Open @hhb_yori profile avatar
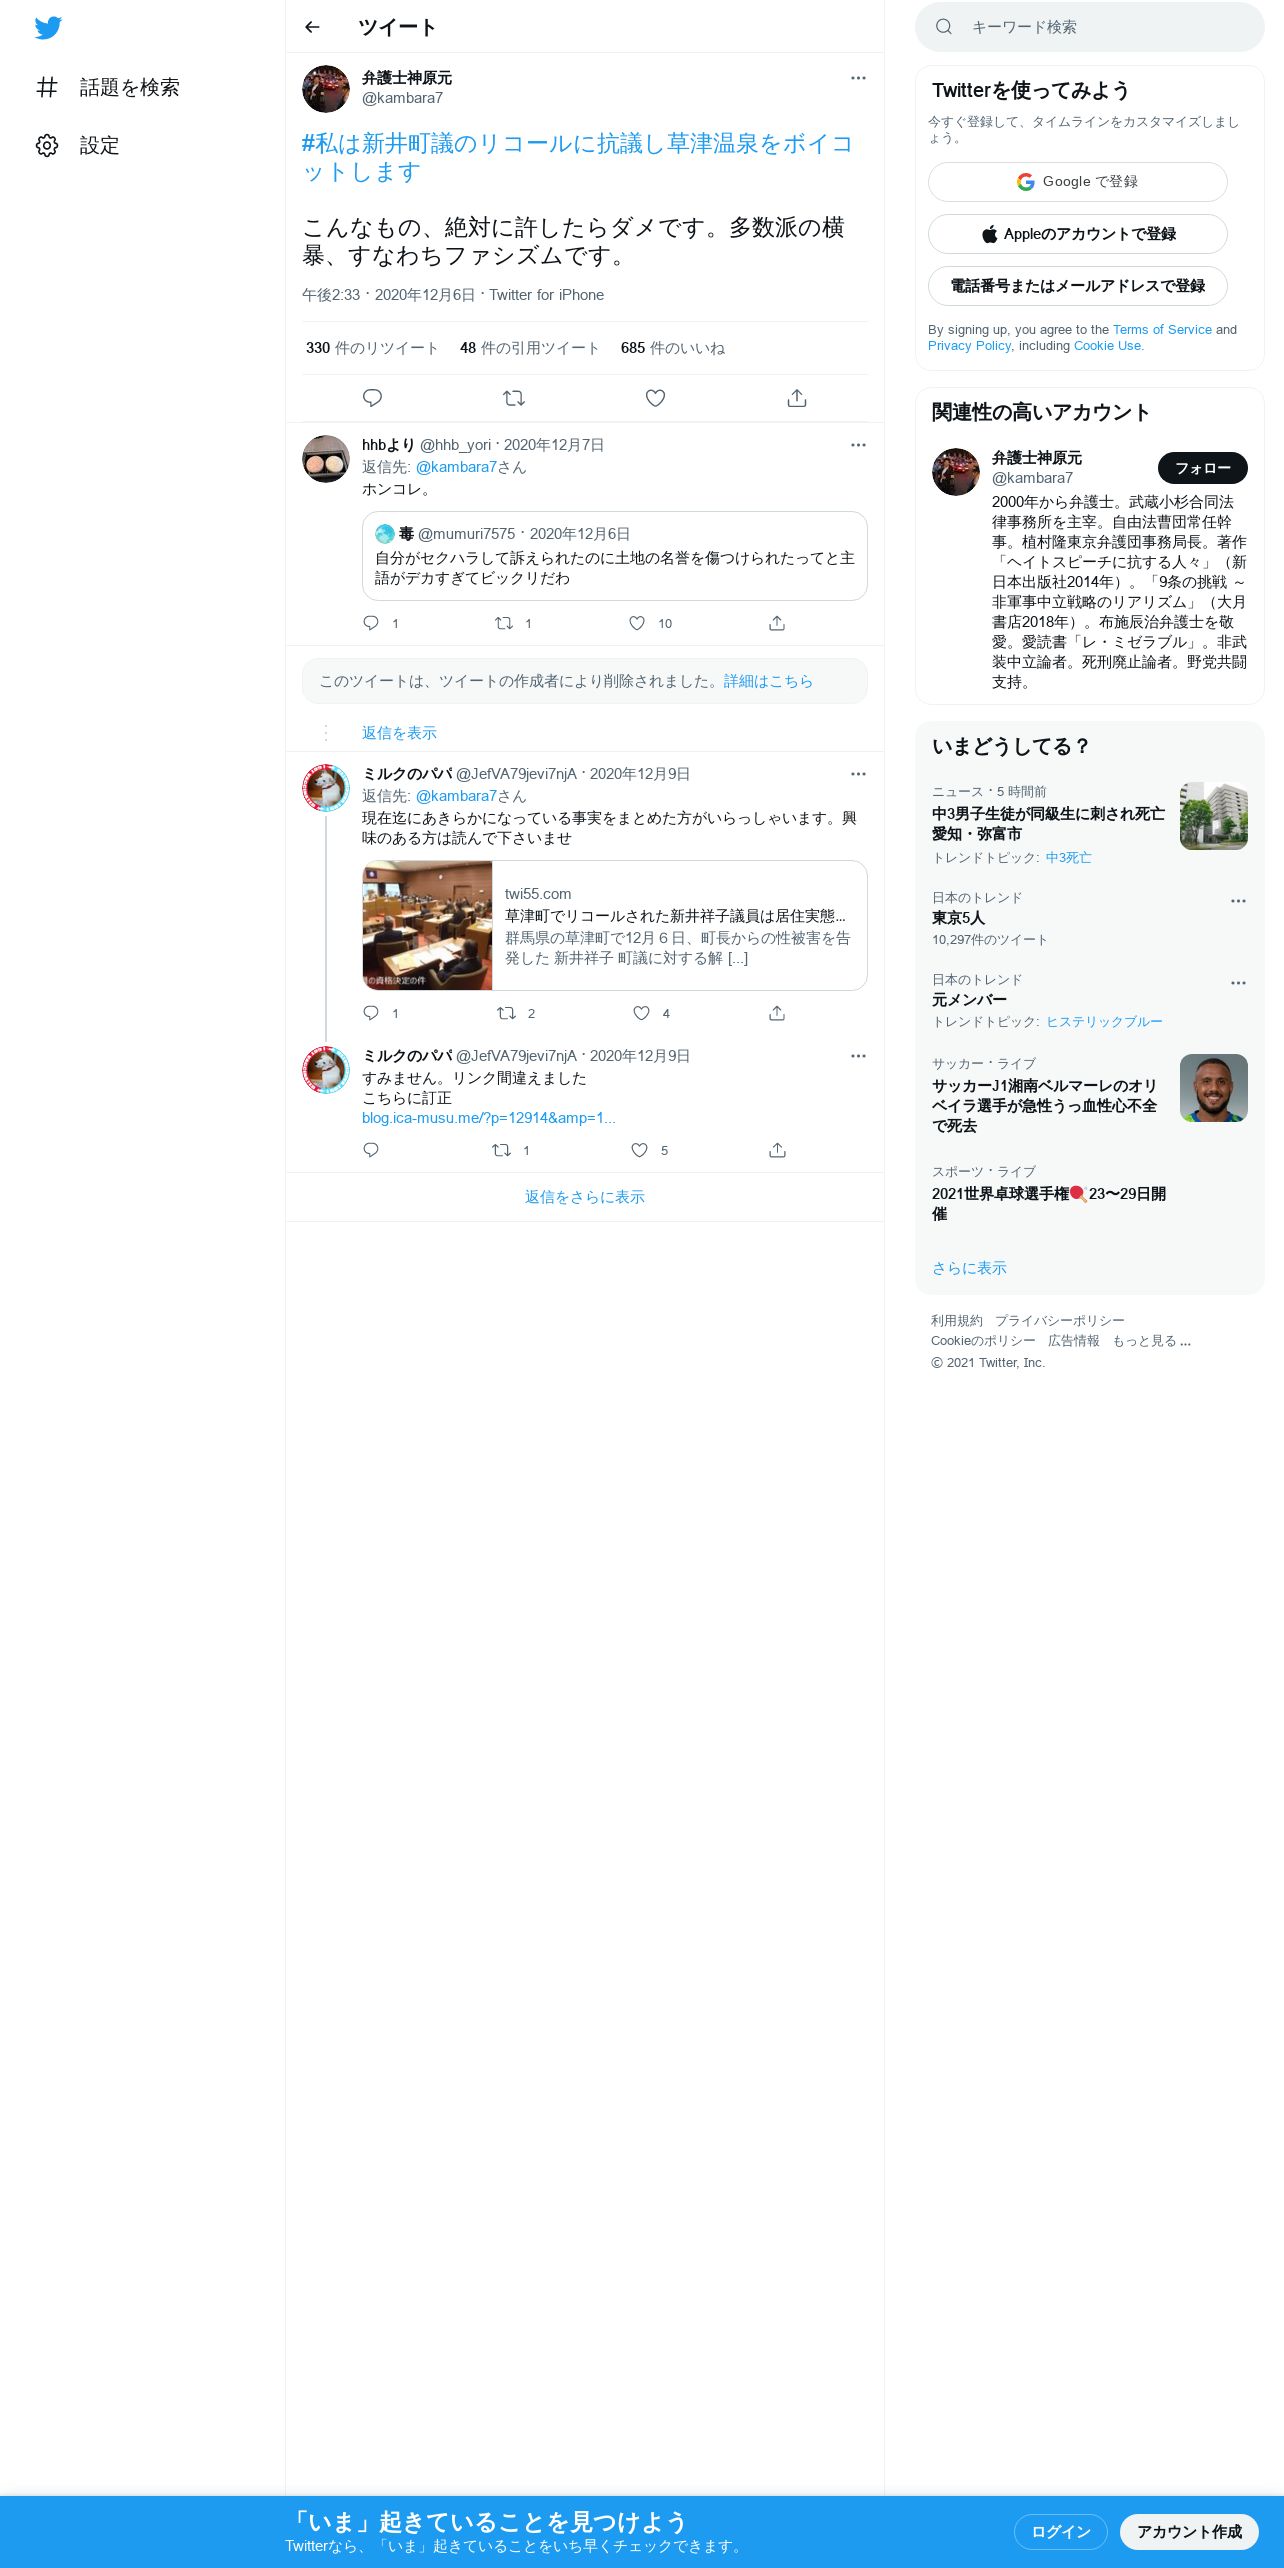This screenshot has width=1284, height=2568. pos(326,459)
